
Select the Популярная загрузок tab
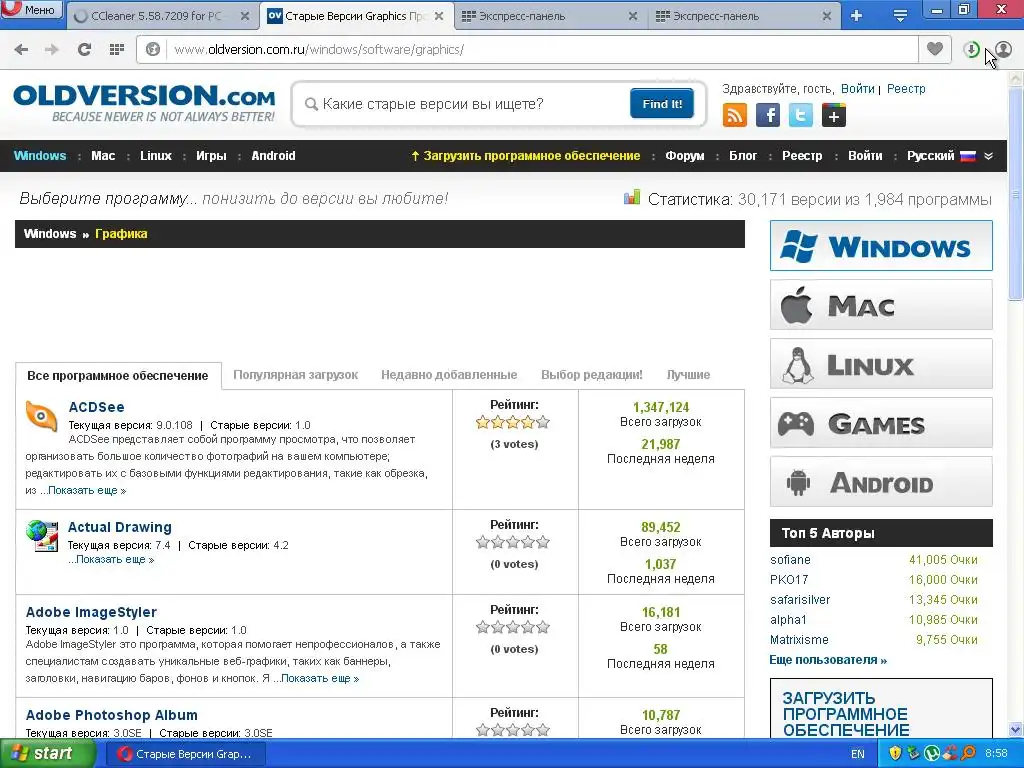[x=295, y=375]
